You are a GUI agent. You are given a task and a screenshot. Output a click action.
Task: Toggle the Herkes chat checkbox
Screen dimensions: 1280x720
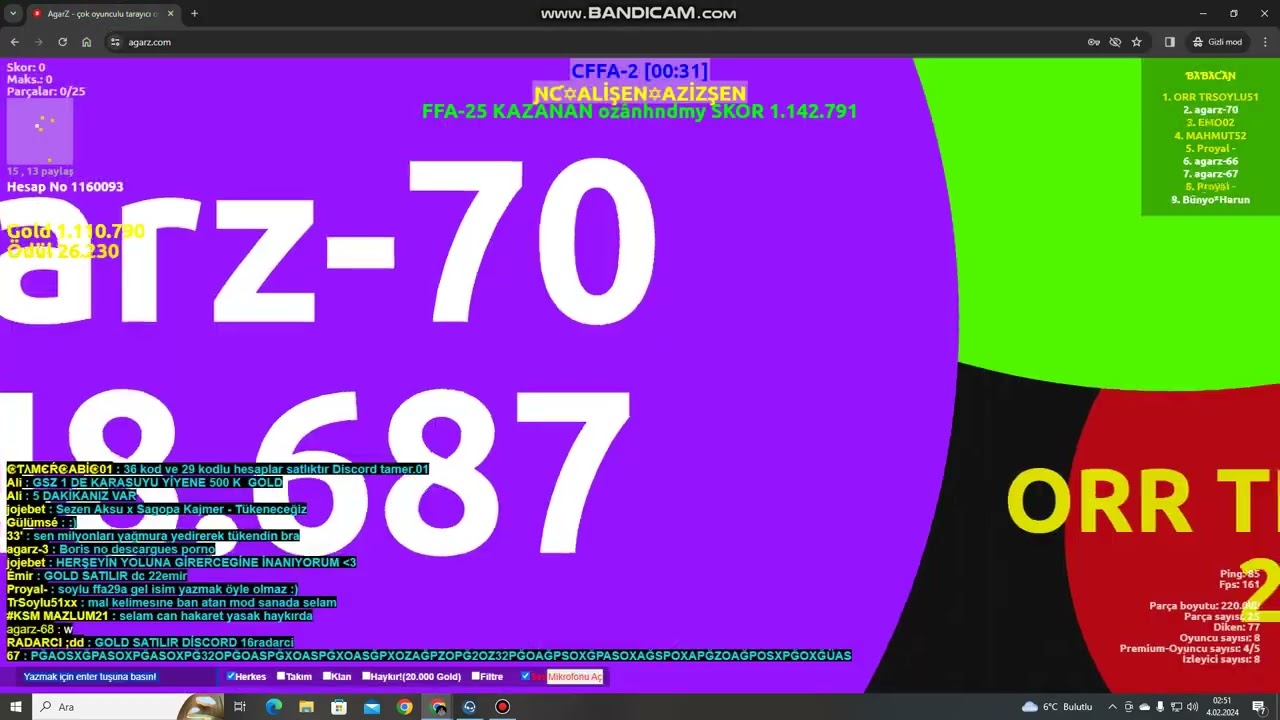[231, 677]
